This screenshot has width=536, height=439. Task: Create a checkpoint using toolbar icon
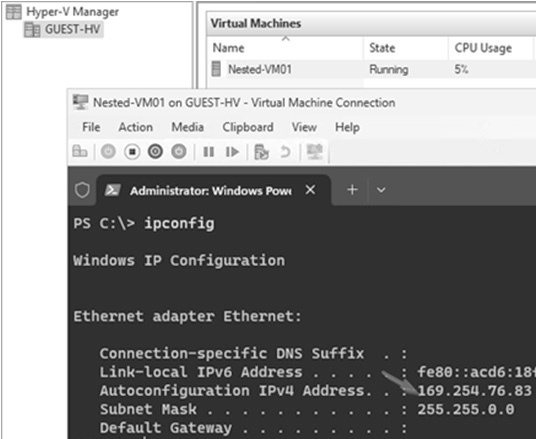262,152
